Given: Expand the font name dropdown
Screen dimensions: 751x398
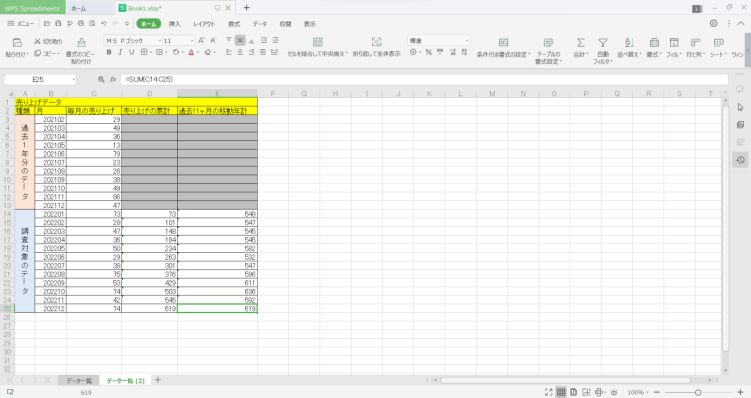Looking at the screenshot, I should coord(159,41).
